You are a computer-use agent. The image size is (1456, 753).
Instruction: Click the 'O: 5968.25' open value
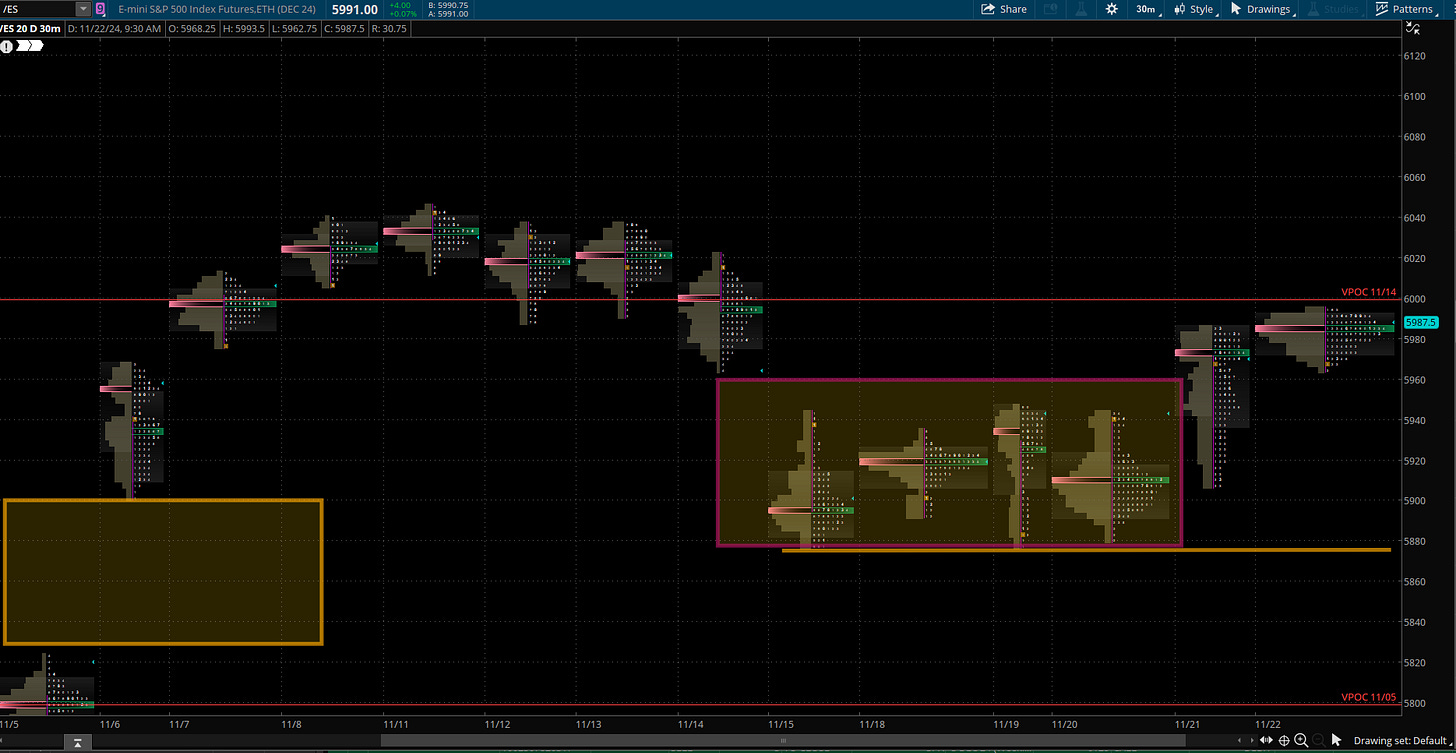click(193, 28)
